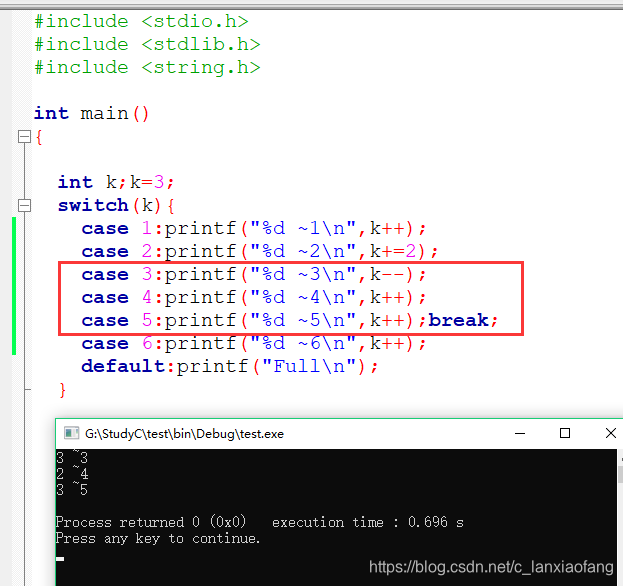This screenshot has width=623, height=586.
Task: Click the '#include <stdio.h>' line
Action: pos(141,21)
